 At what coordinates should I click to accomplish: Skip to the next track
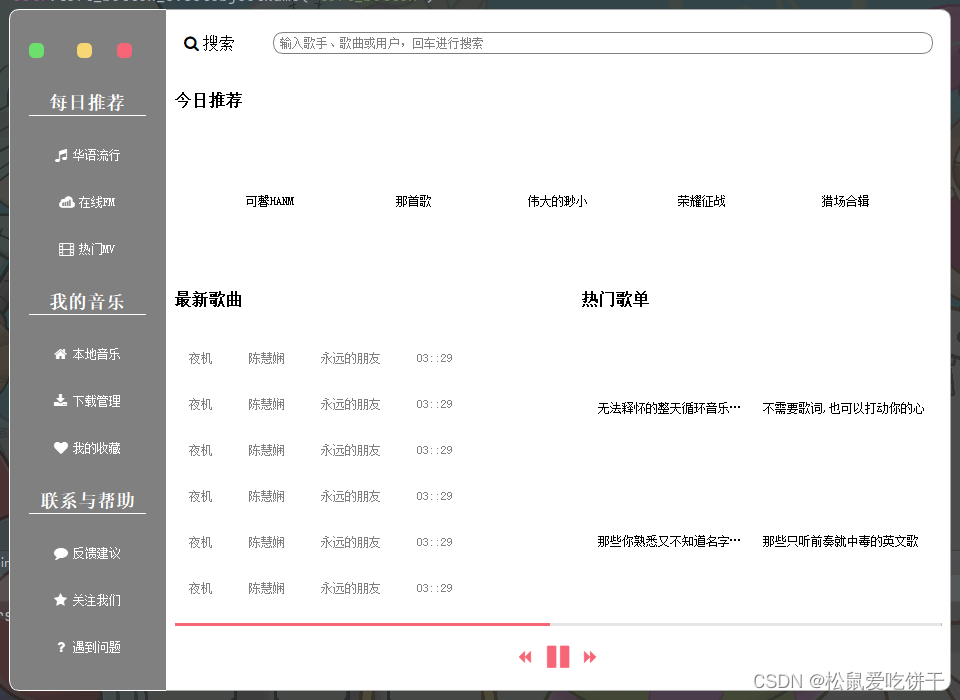point(590,657)
